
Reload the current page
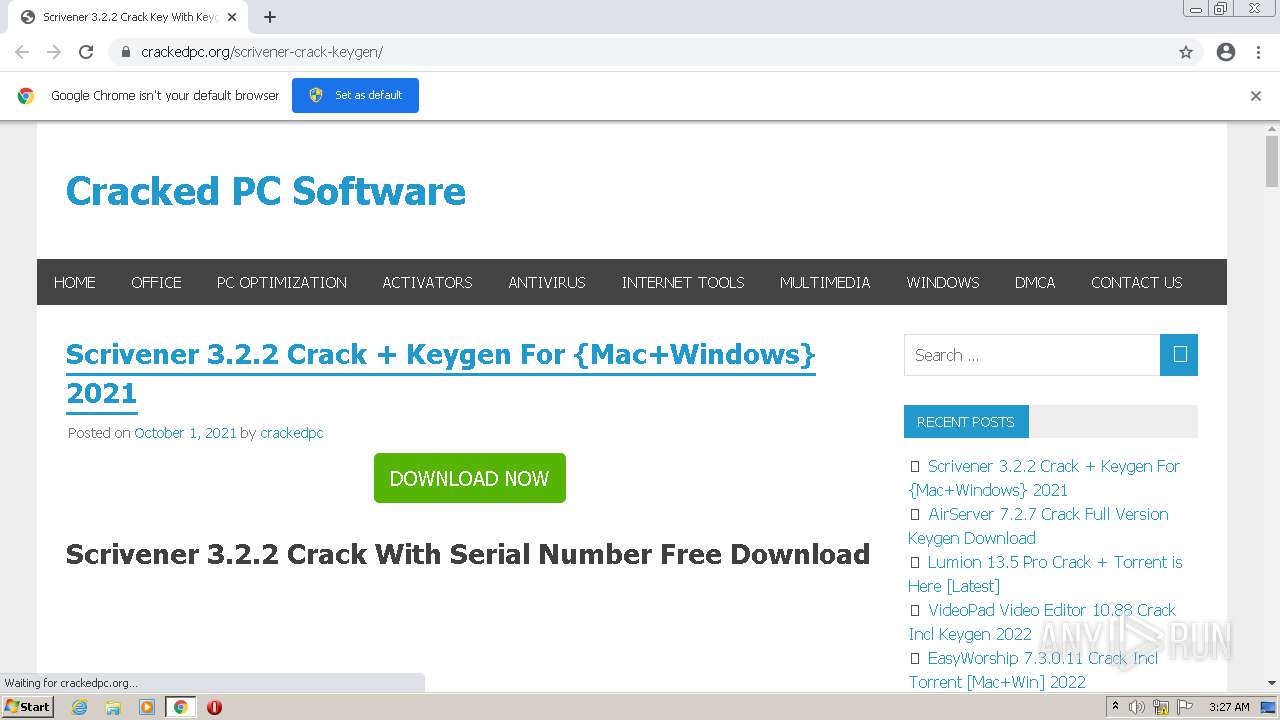point(86,52)
